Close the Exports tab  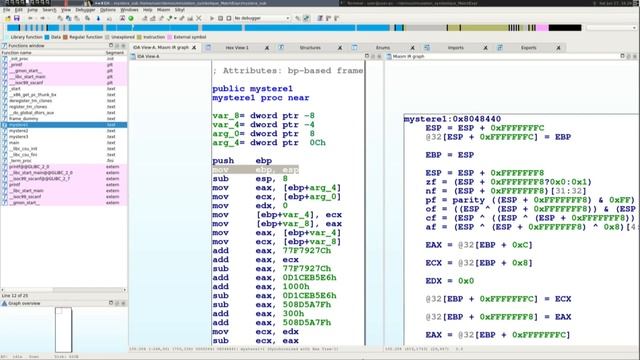558,48
